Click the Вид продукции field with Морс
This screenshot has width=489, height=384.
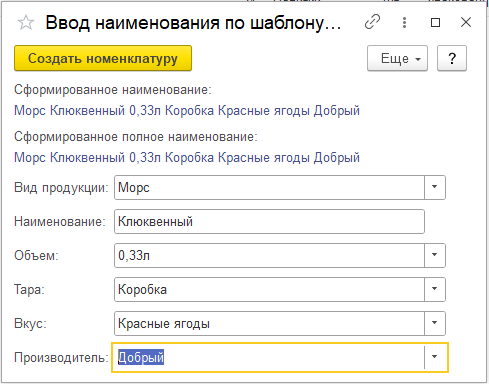pyautogui.click(x=269, y=187)
